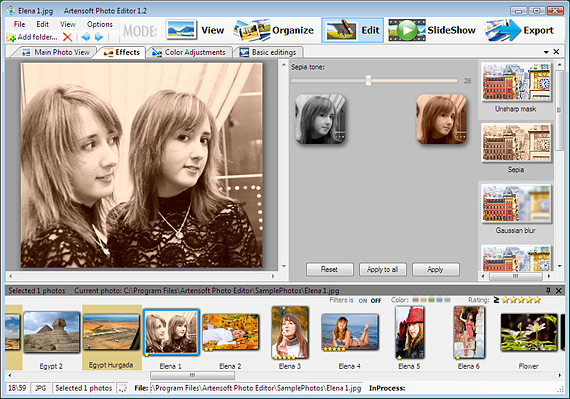The width and height of the screenshot is (570, 399).
Task: Turn filters OFF
Action: [376, 301]
